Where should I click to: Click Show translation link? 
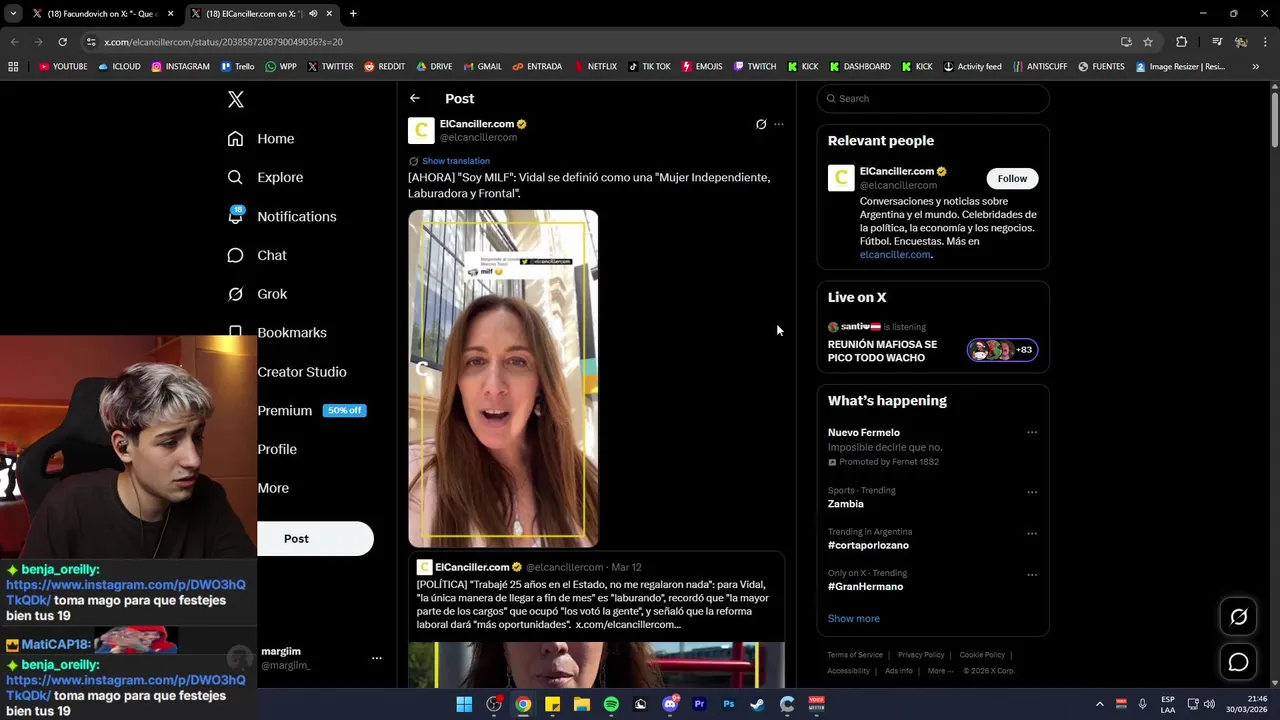click(x=455, y=161)
